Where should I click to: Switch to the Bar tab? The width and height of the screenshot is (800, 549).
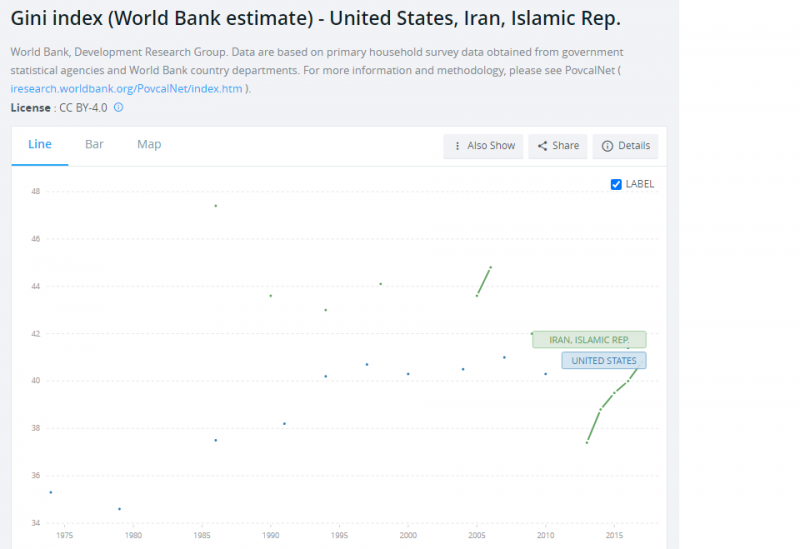(x=94, y=144)
